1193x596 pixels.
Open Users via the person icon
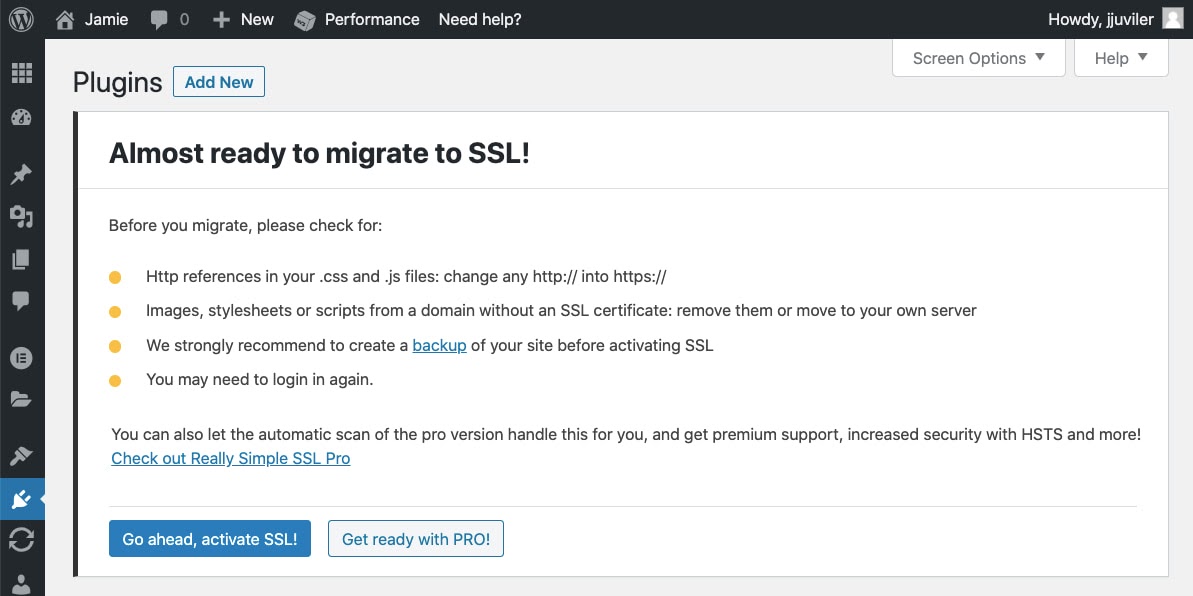click(21, 584)
